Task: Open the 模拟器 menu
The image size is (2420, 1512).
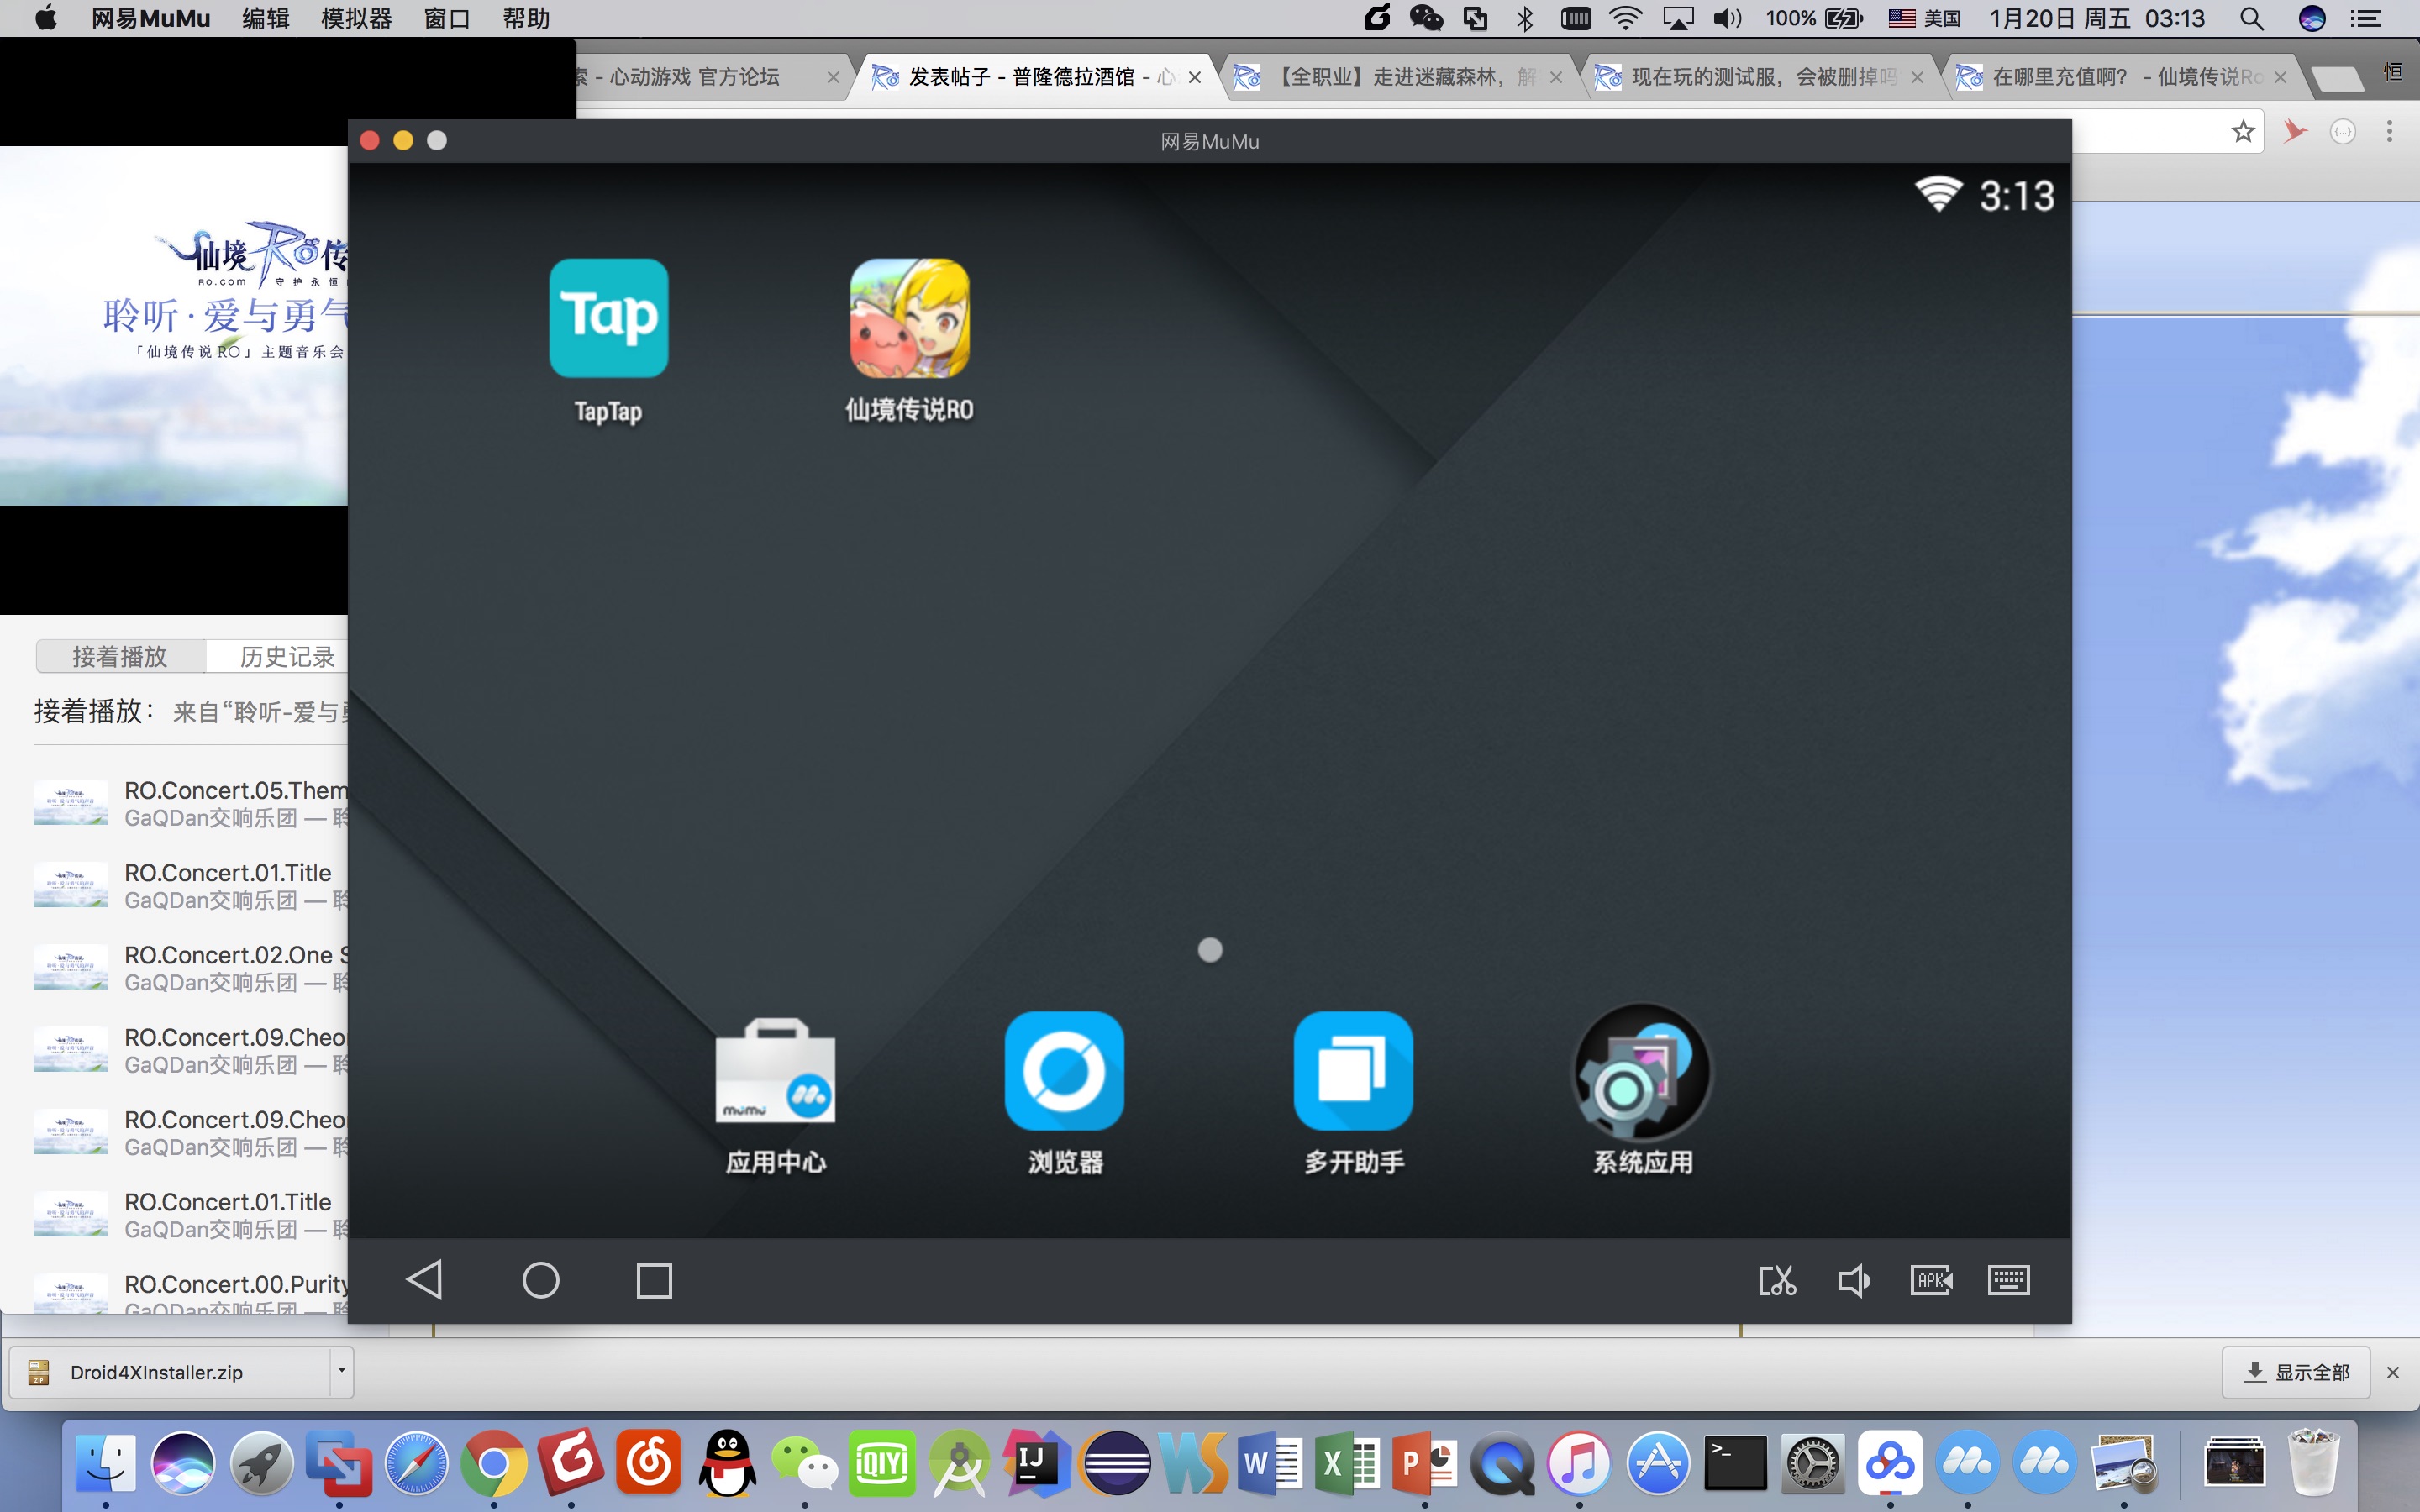Action: tap(357, 18)
